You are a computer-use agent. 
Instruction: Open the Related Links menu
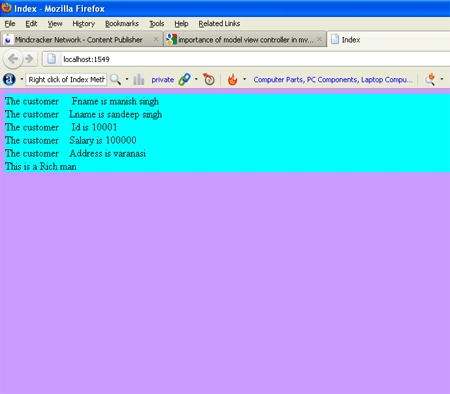(x=219, y=24)
